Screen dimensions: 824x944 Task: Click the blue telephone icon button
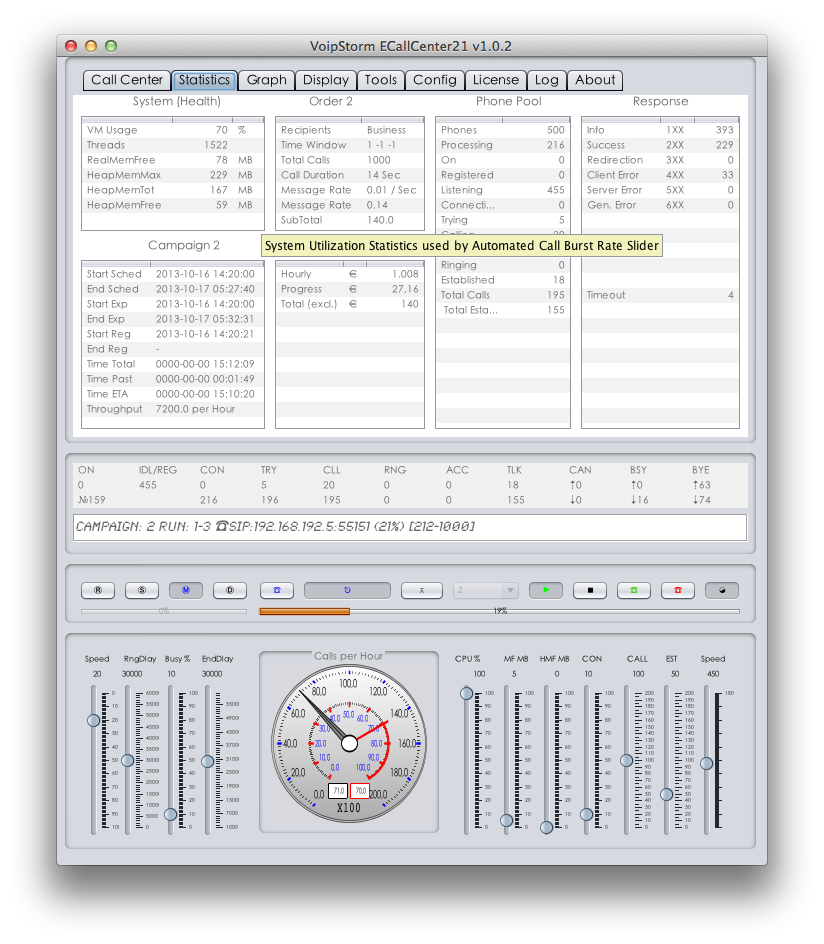pos(277,591)
